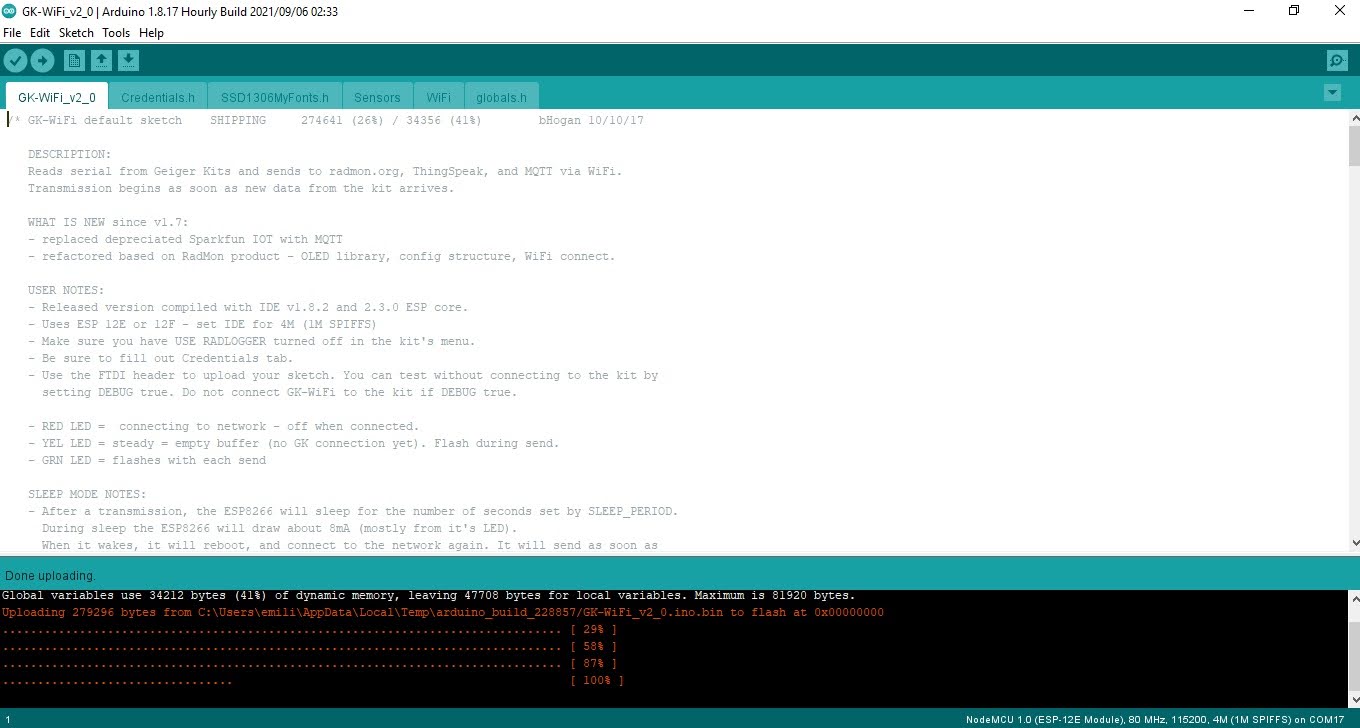1360x728 pixels.
Task: Open the Sketch menu
Action: pyautogui.click(x=76, y=33)
